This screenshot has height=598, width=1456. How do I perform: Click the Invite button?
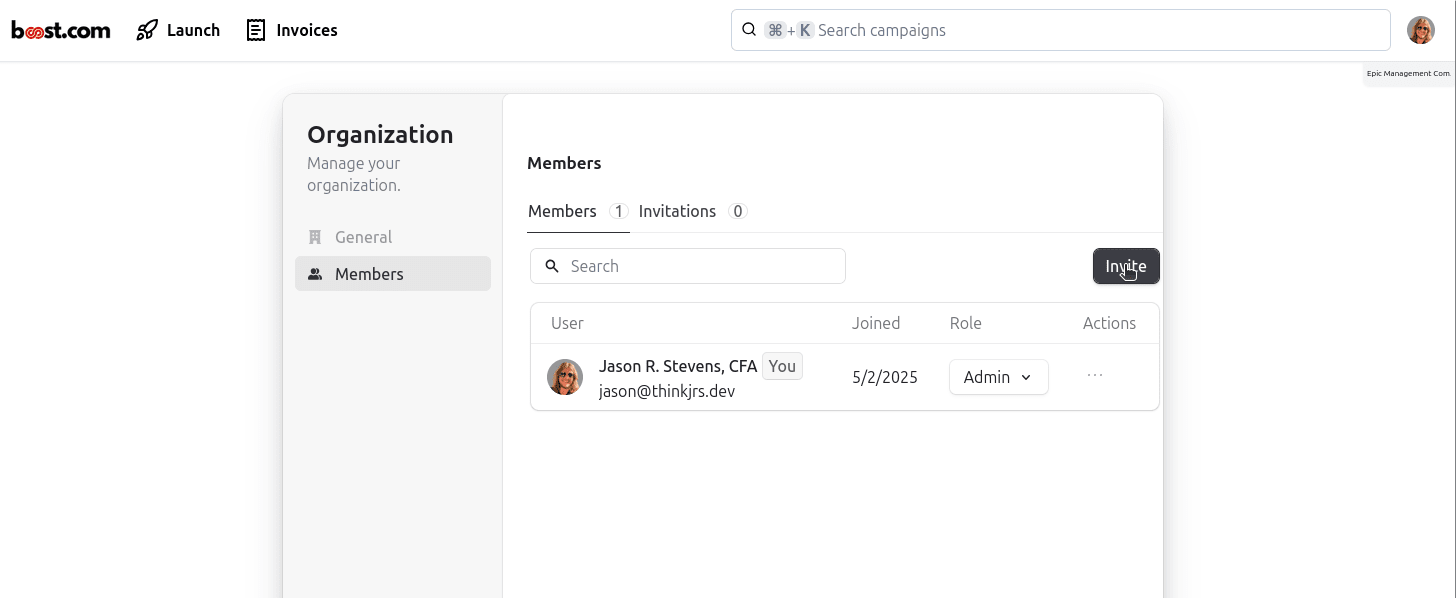(x=1126, y=265)
